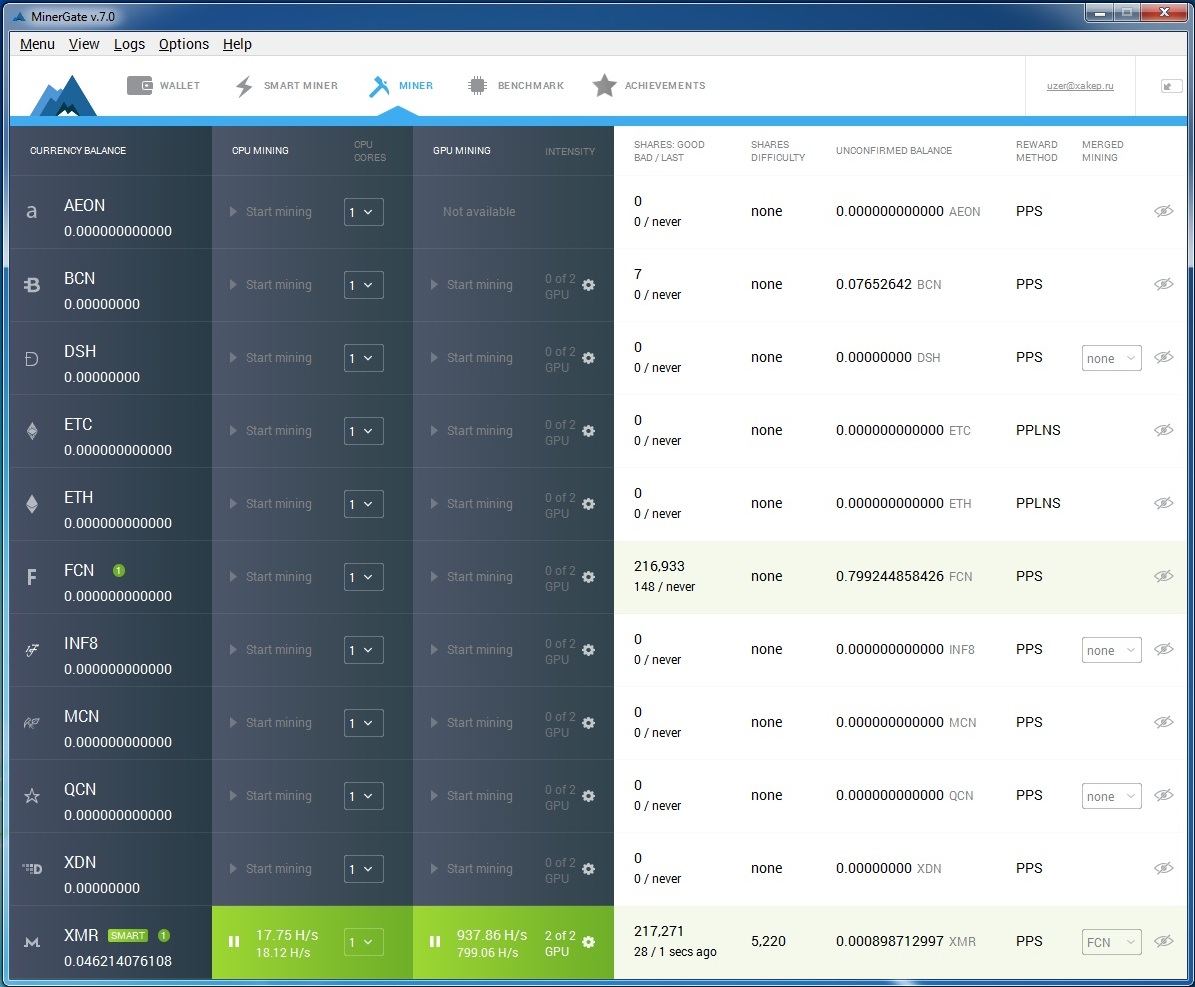
Task: Open the Logs menu
Action: point(129,44)
